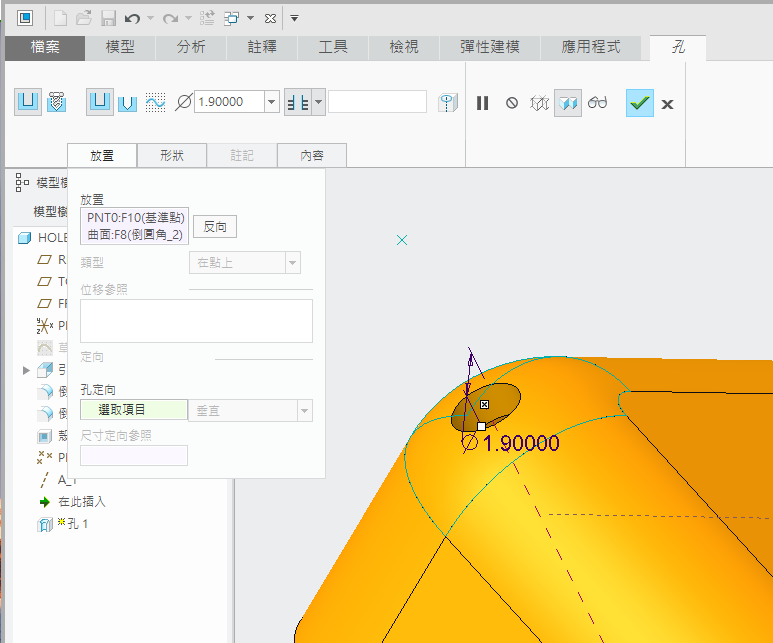Click the pause feature button

(x=483, y=103)
